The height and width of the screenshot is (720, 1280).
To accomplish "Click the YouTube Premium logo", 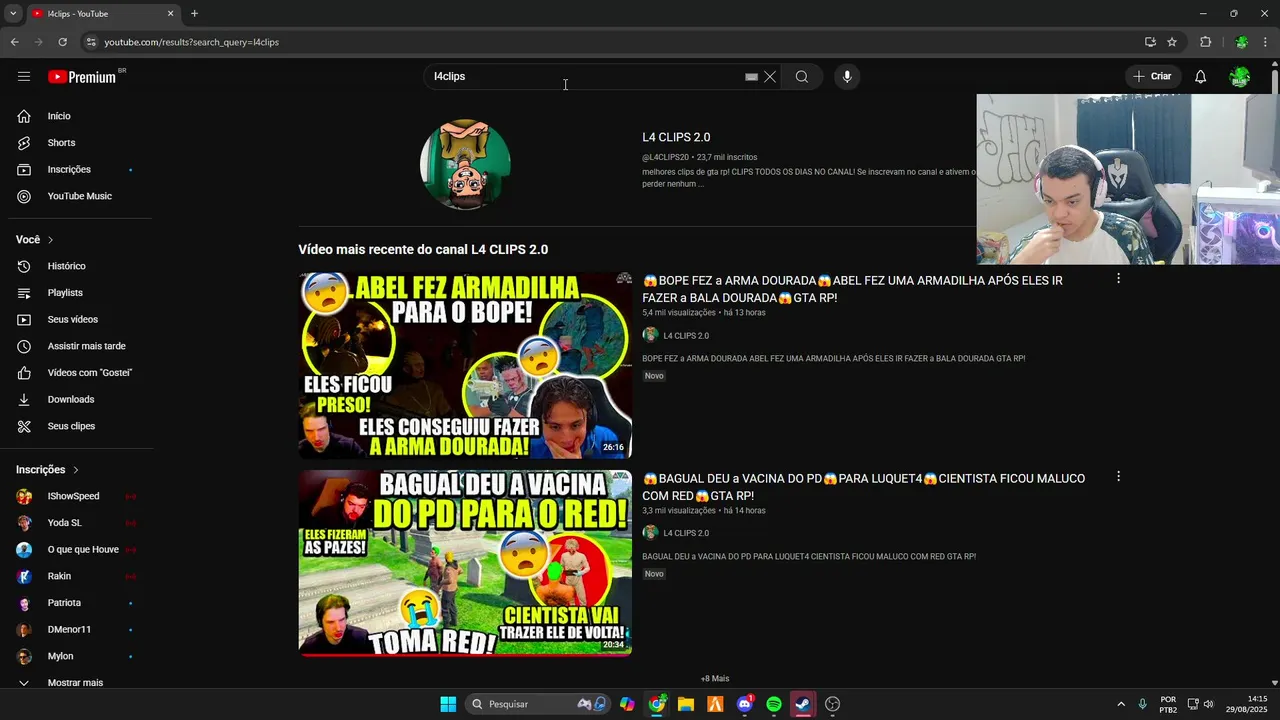I will 84,77.
